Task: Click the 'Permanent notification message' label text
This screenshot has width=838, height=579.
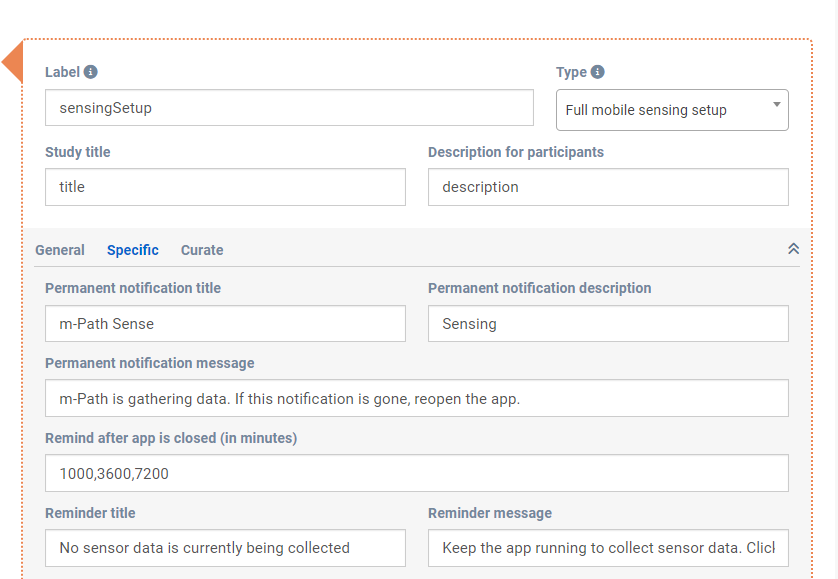Action: click(x=150, y=363)
